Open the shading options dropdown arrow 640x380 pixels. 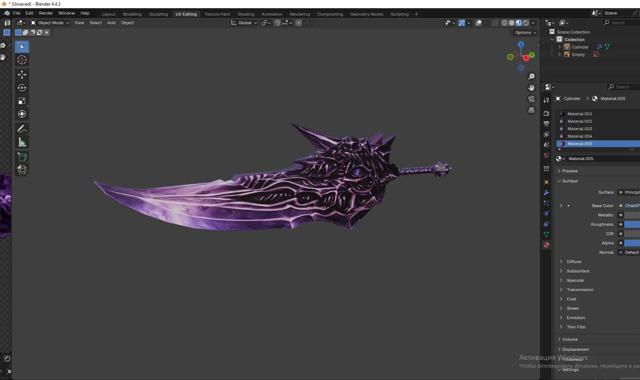point(533,23)
